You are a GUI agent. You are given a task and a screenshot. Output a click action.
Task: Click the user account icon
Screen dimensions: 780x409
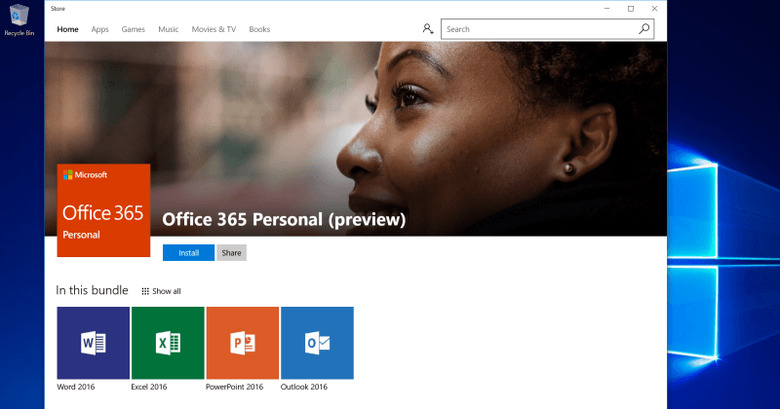pyautogui.click(x=427, y=29)
